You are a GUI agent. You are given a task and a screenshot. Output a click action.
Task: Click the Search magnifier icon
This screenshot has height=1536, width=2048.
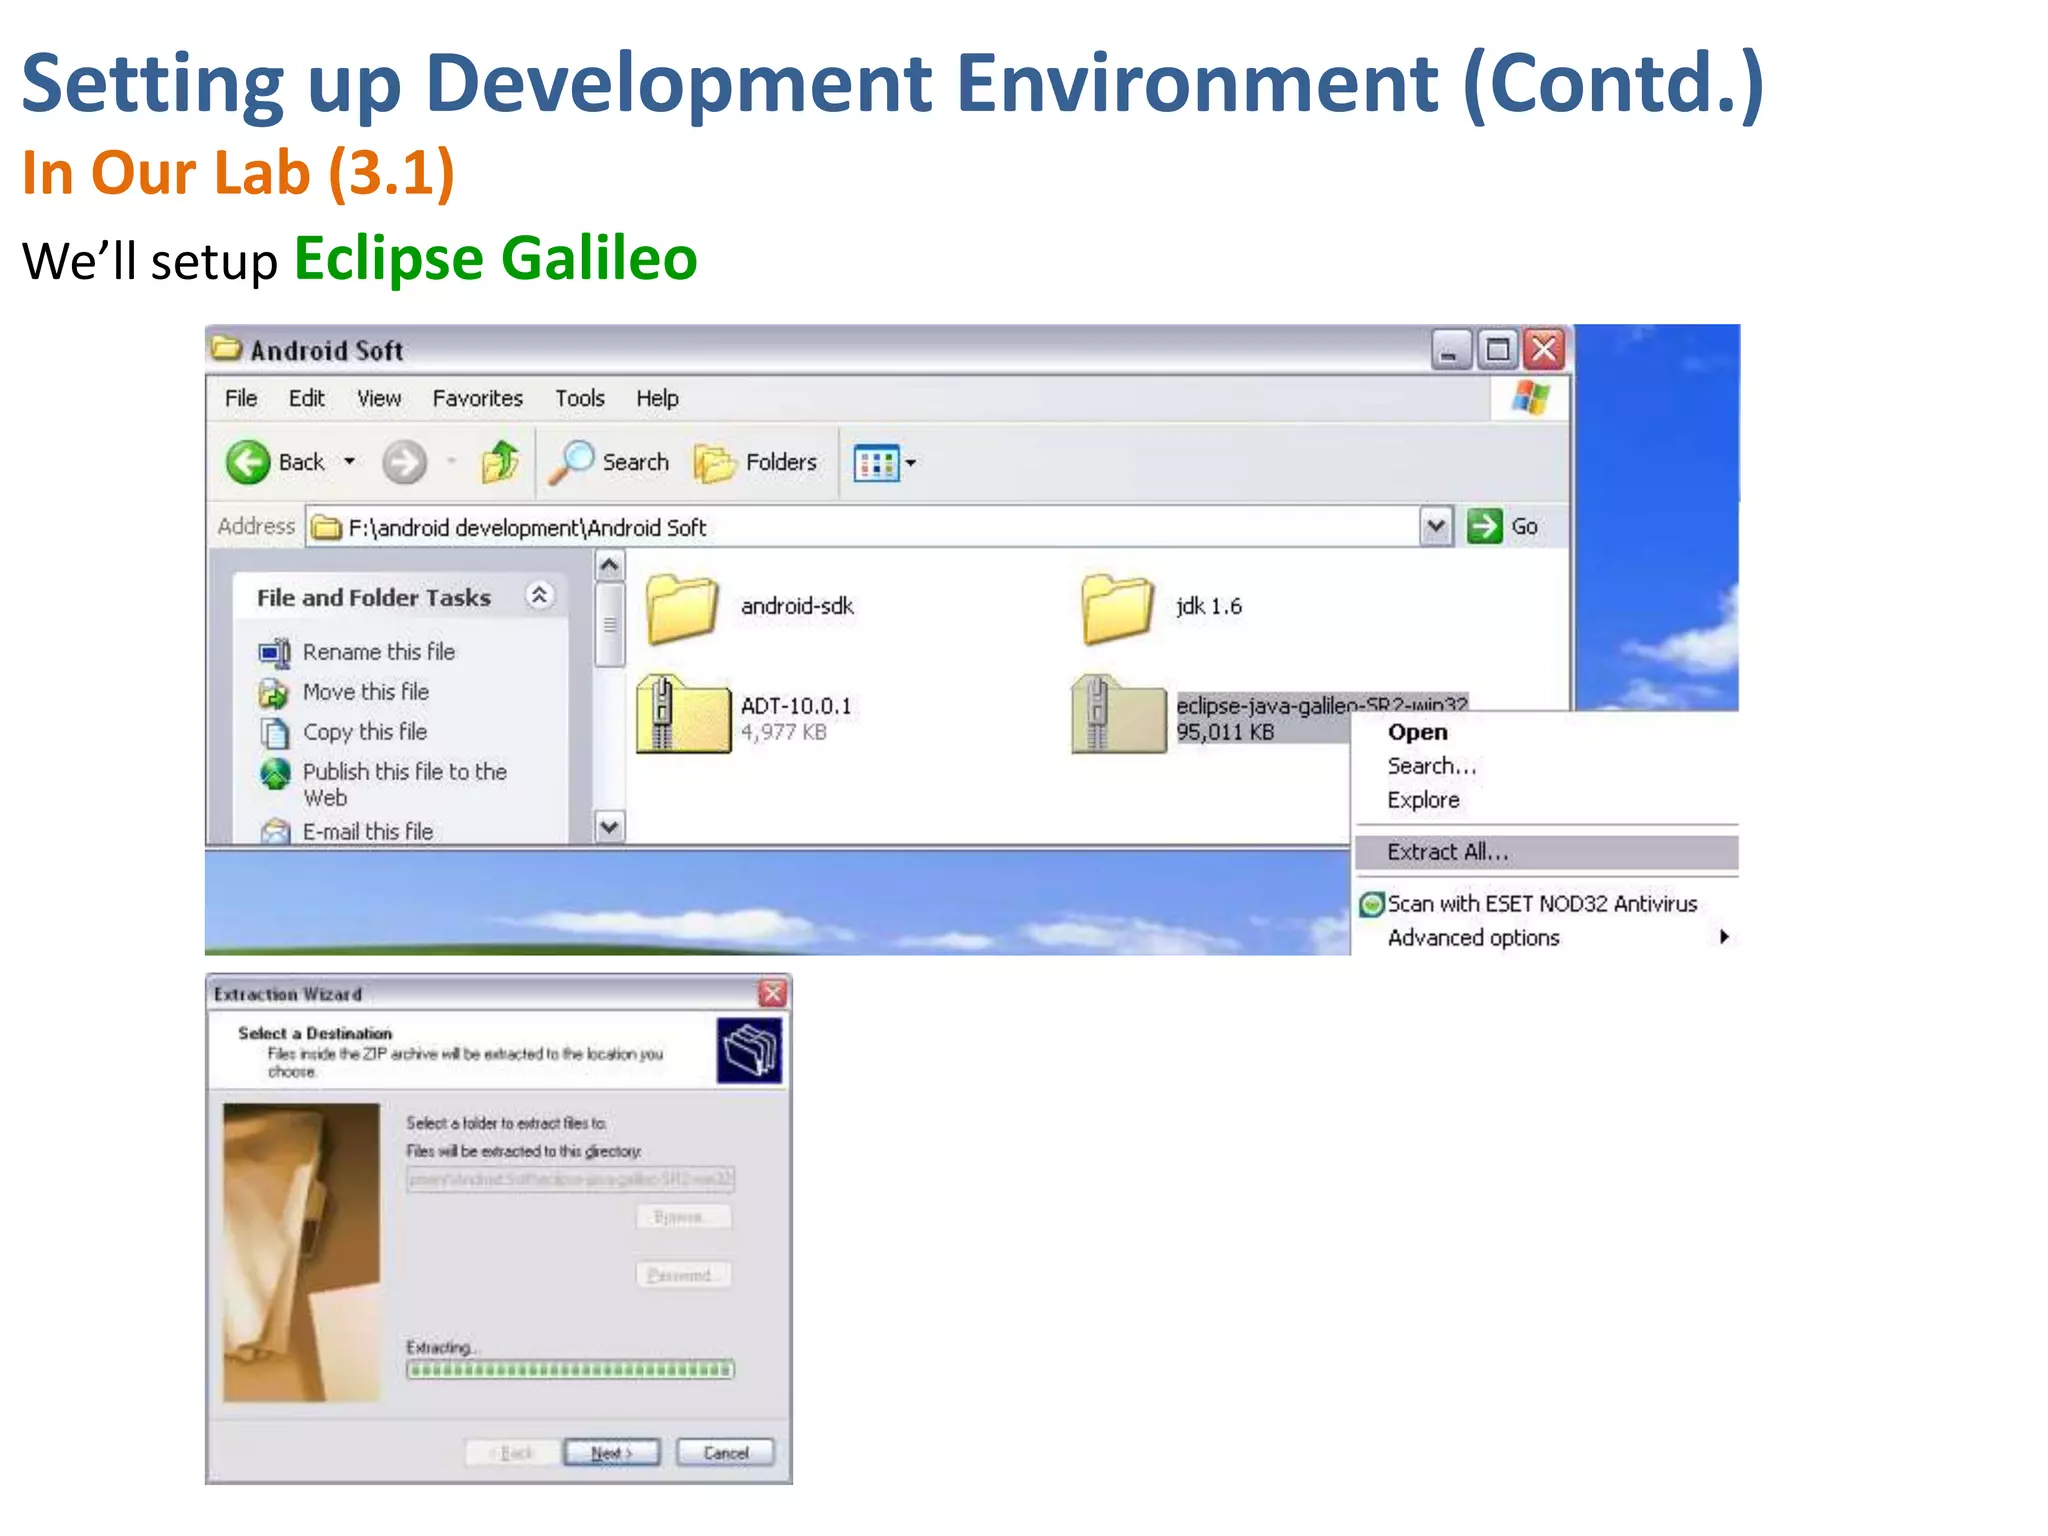(572, 462)
